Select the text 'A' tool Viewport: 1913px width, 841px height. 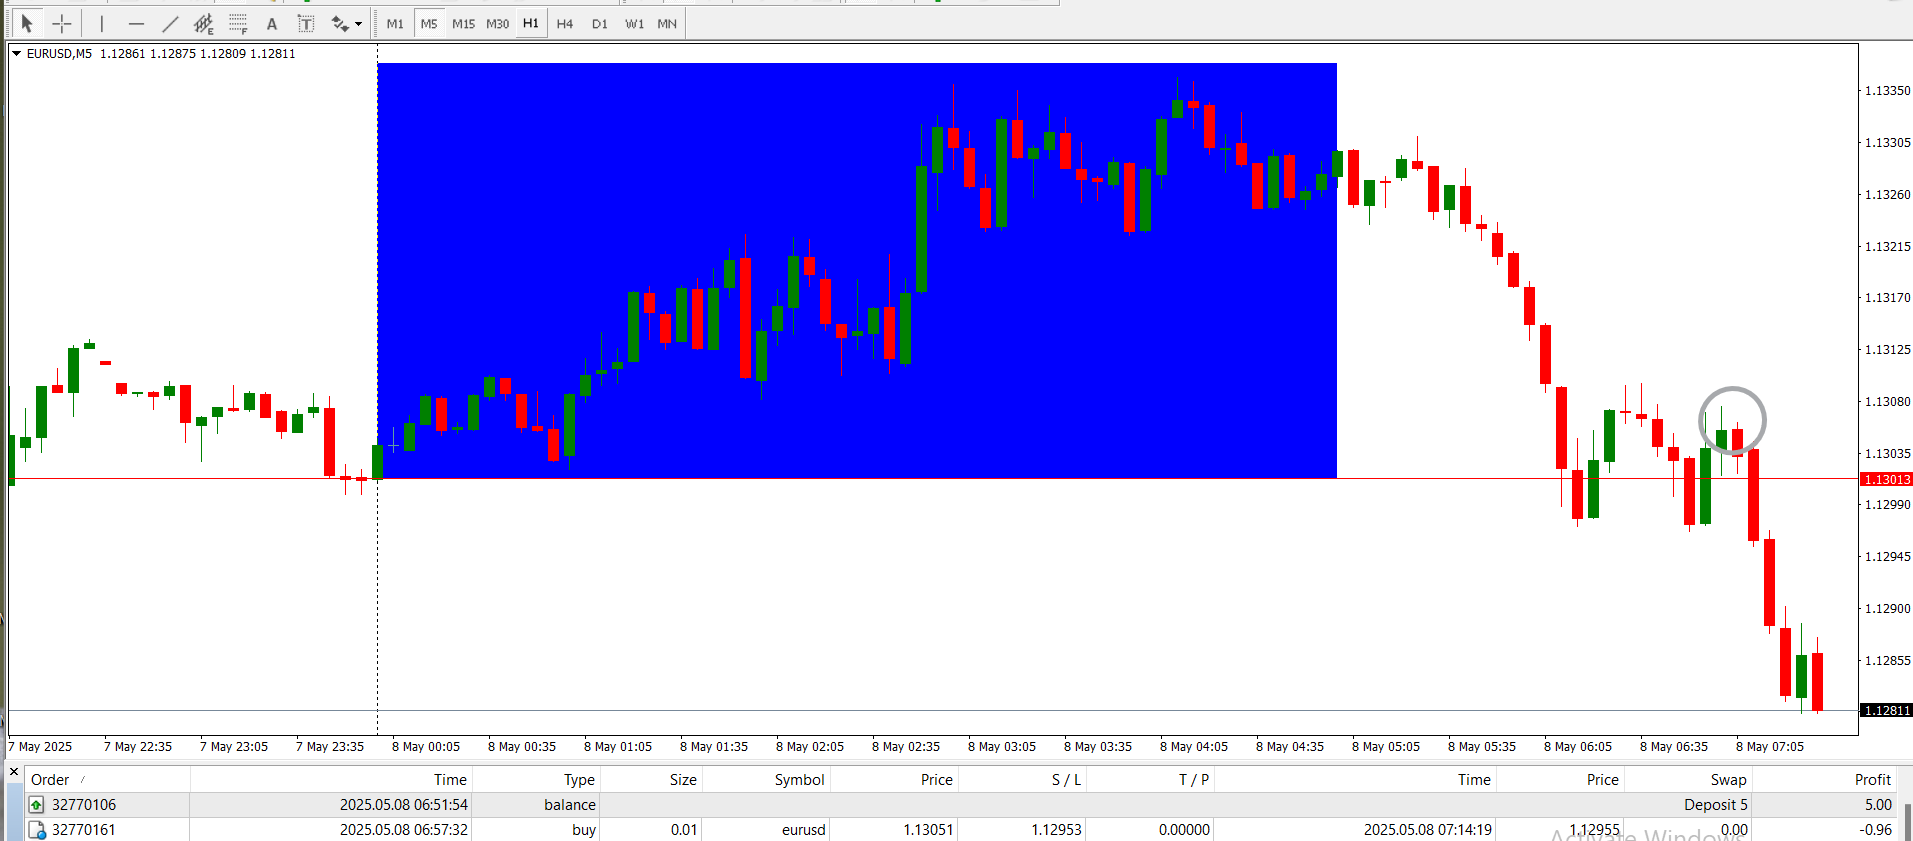point(272,24)
